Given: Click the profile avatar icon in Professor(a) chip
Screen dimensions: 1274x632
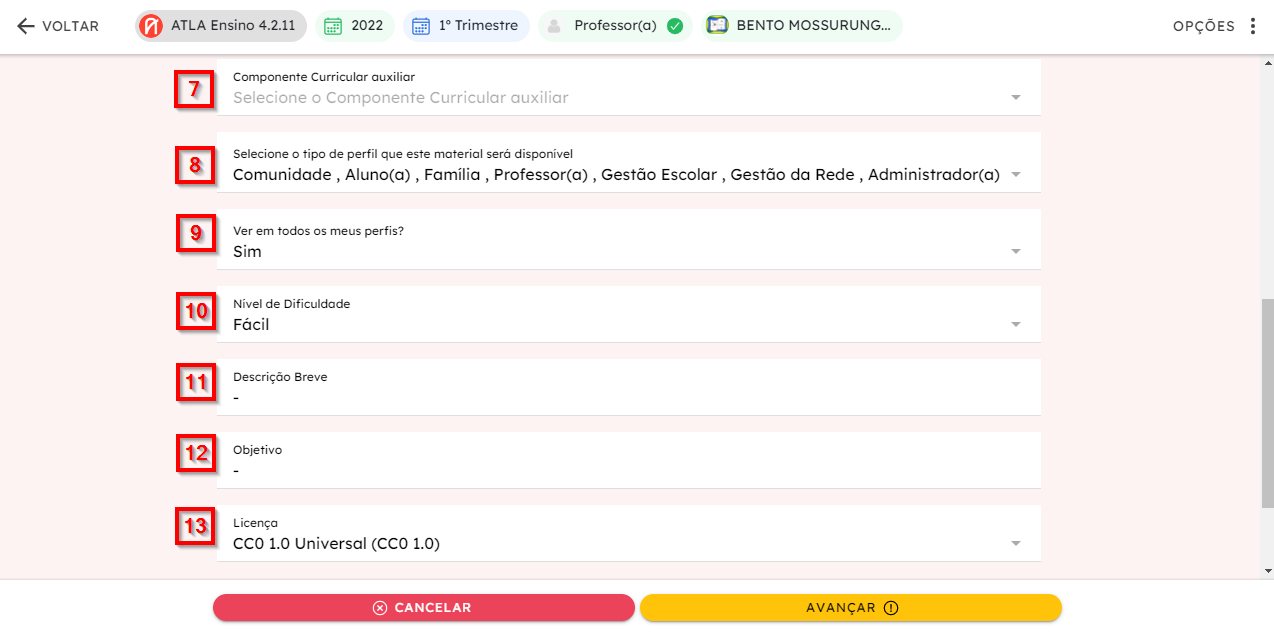Looking at the screenshot, I should pyautogui.click(x=556, y=26).
